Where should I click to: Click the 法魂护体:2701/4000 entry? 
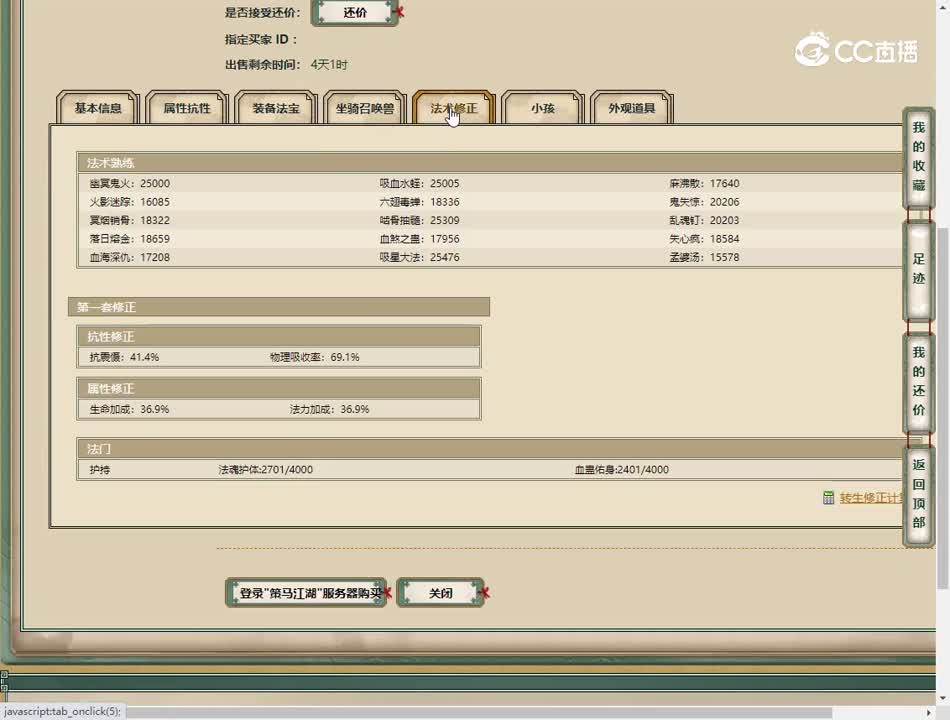(x=265, y=470)
